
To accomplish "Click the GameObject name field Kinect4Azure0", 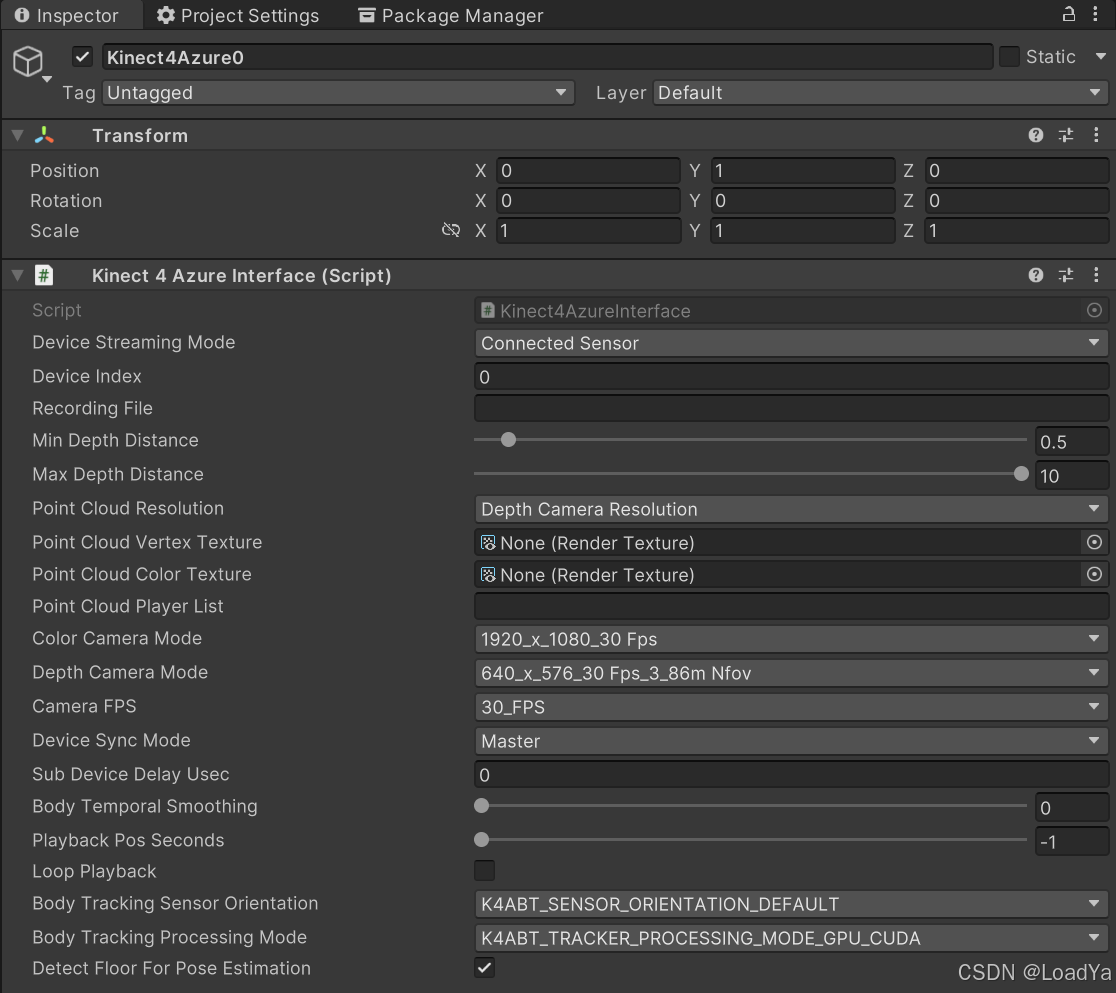I will point(547,57).
